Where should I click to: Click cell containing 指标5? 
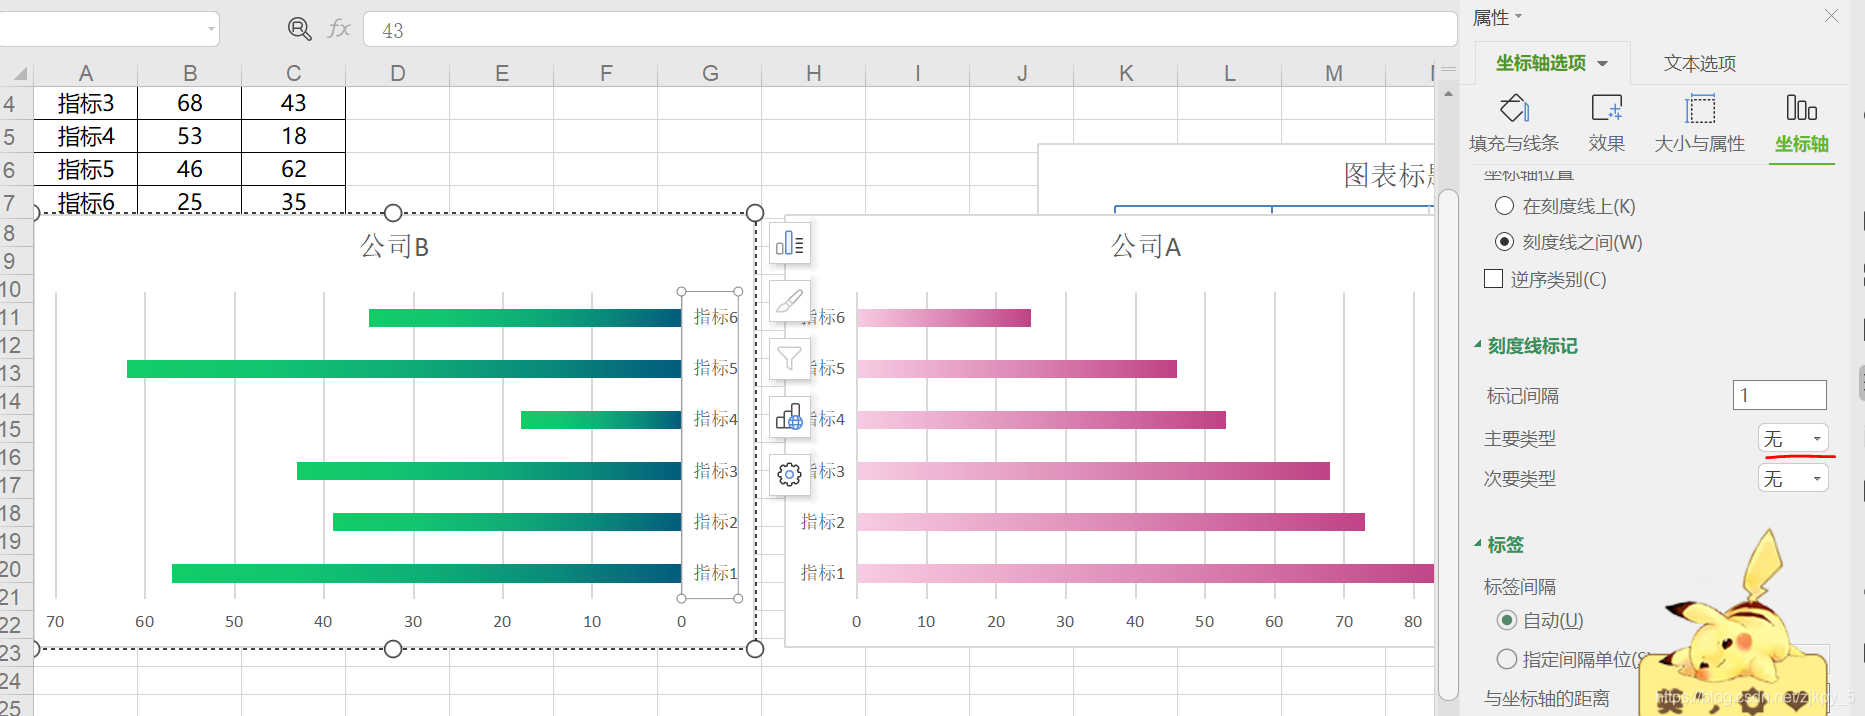[86, 169]
